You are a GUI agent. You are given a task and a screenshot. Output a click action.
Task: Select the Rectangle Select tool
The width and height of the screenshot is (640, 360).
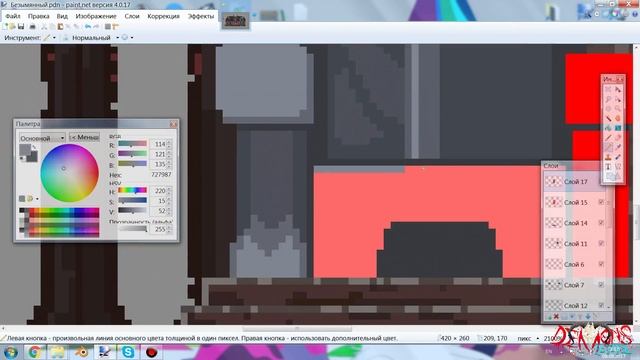tap(608, 89)
